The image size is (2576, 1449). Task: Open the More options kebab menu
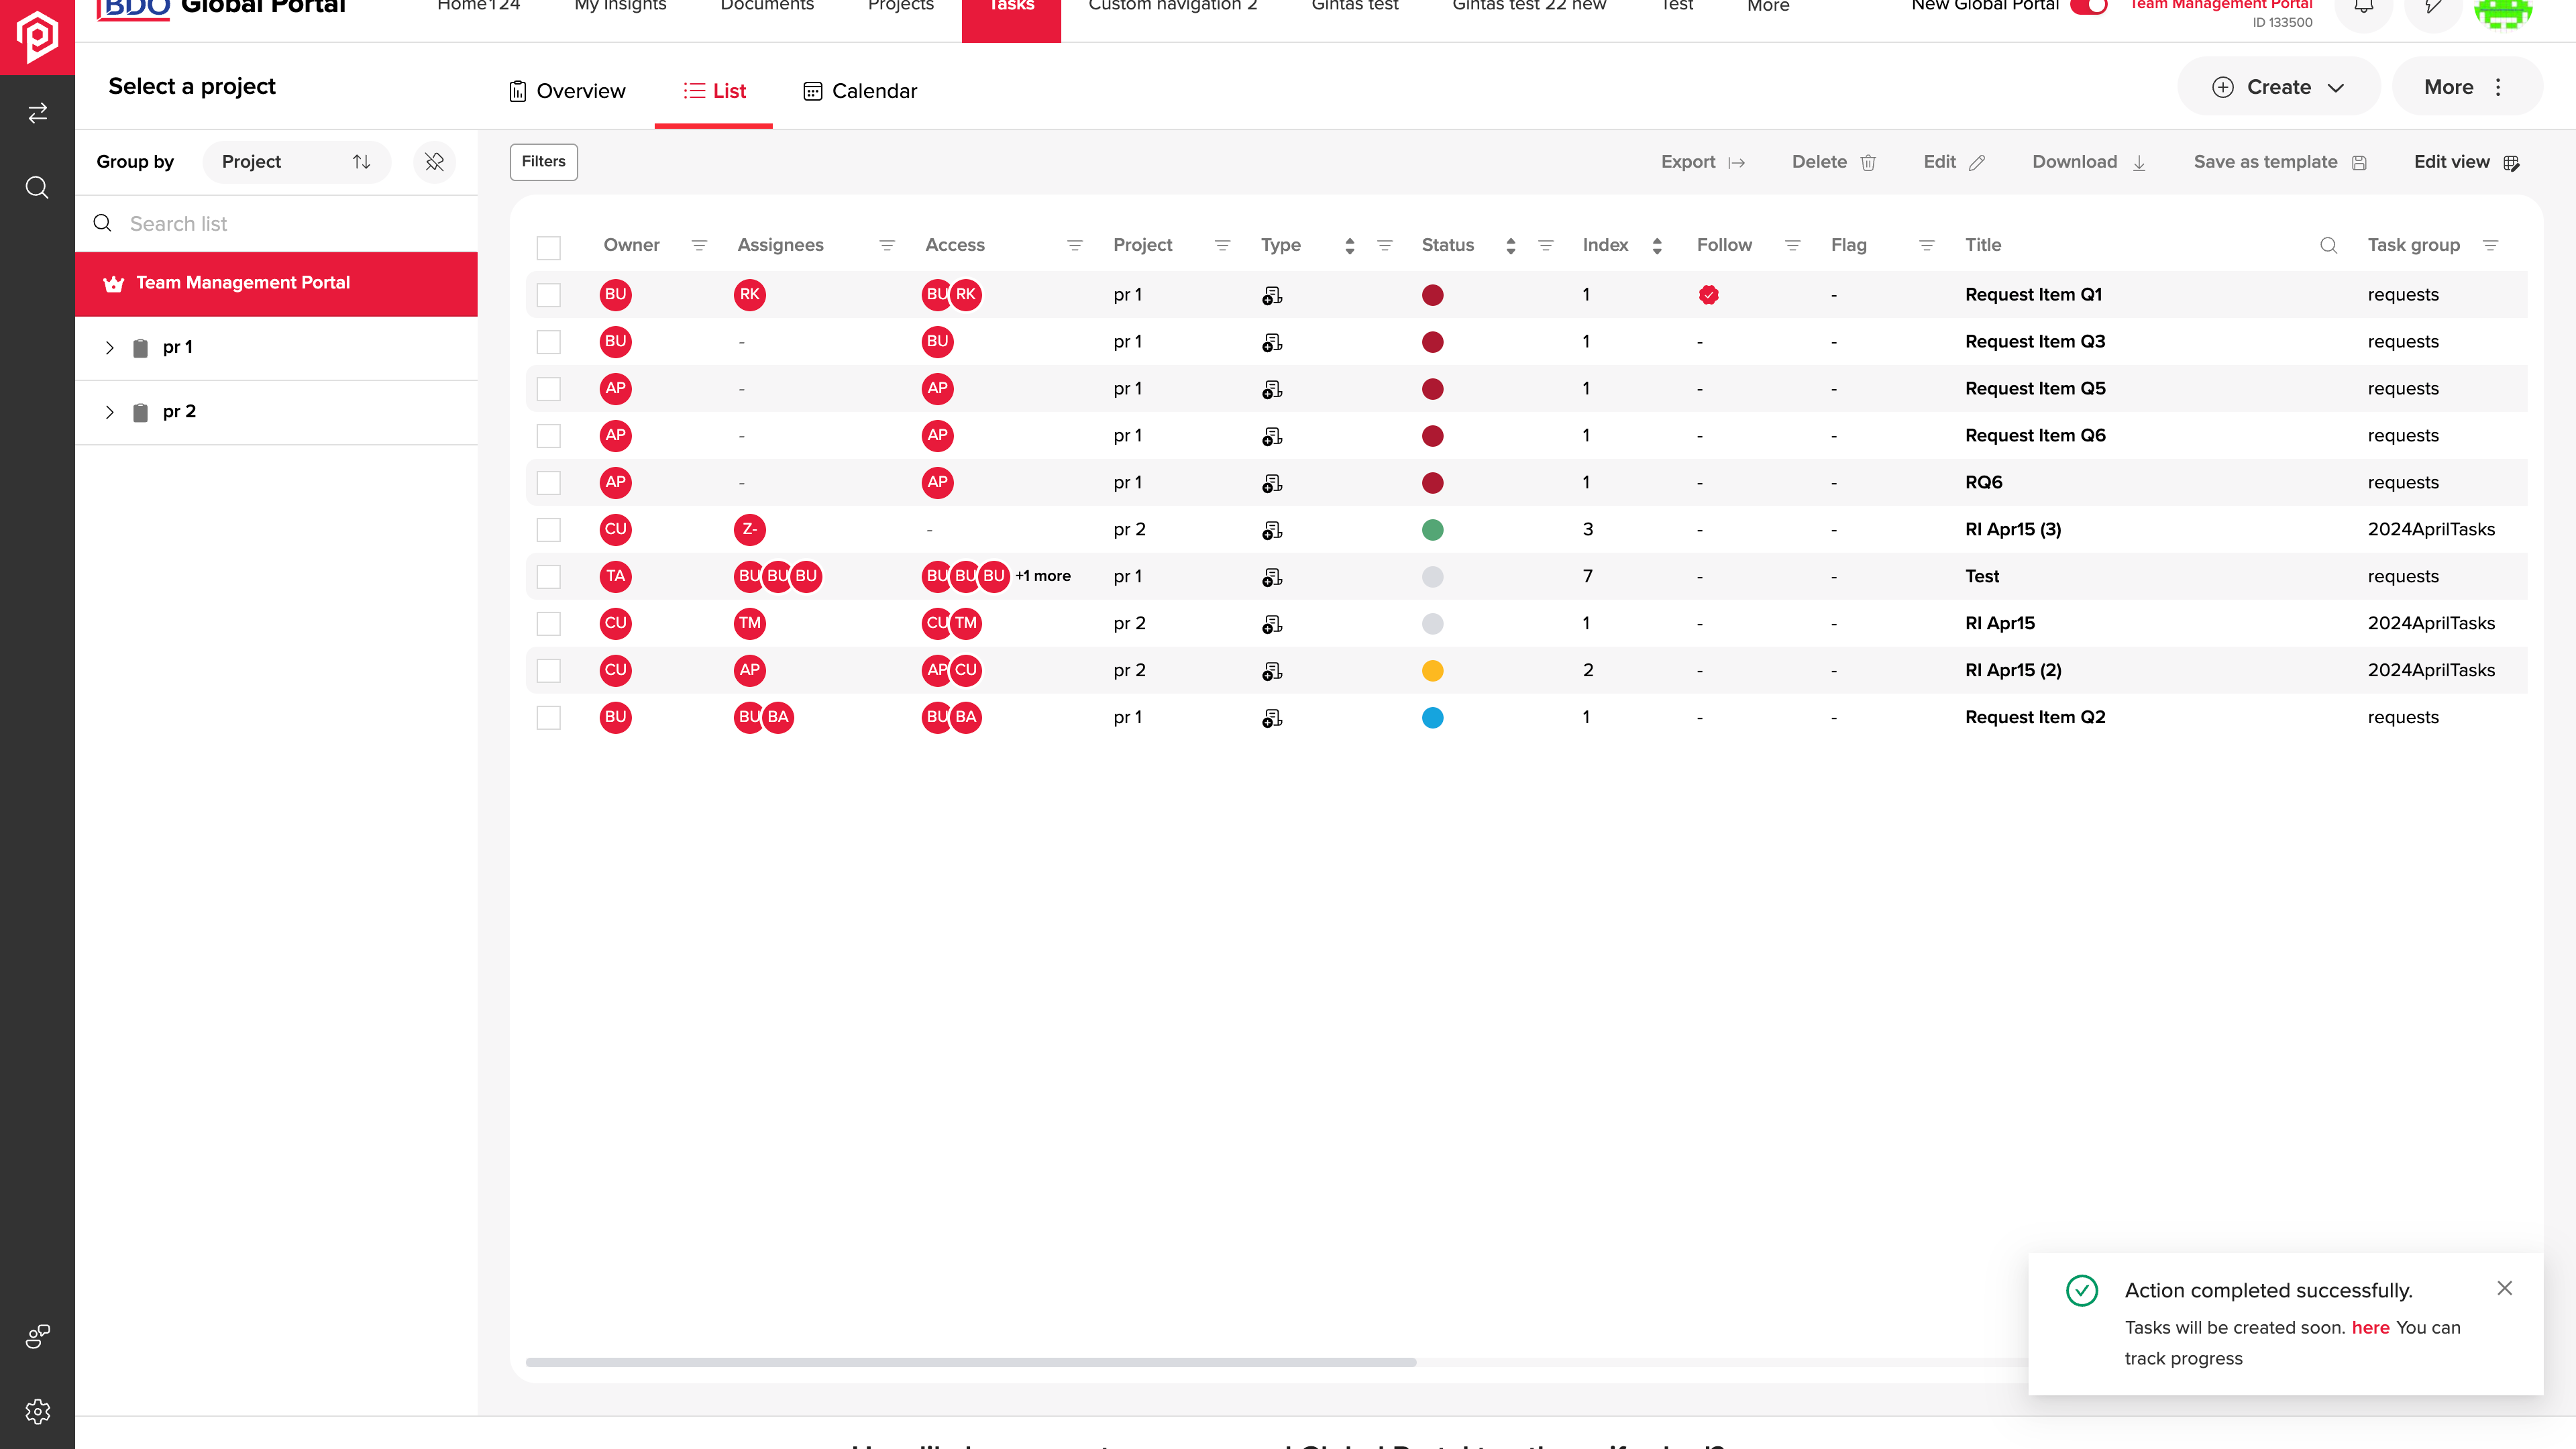2467,87
